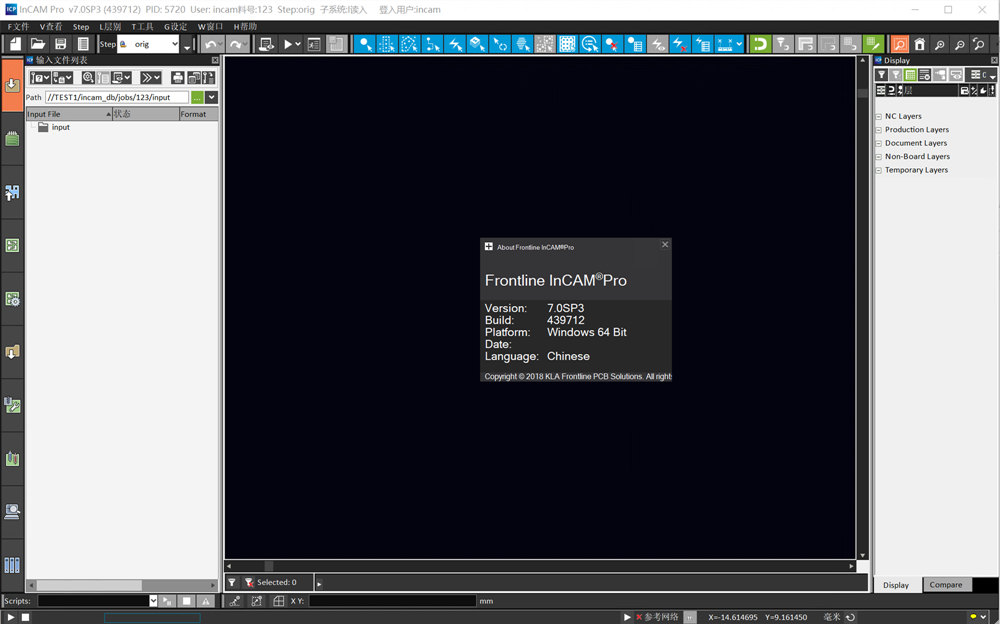Click the red X beside 参考网络
This screenshot has width=1000, height=624.
tap(638, 617)
